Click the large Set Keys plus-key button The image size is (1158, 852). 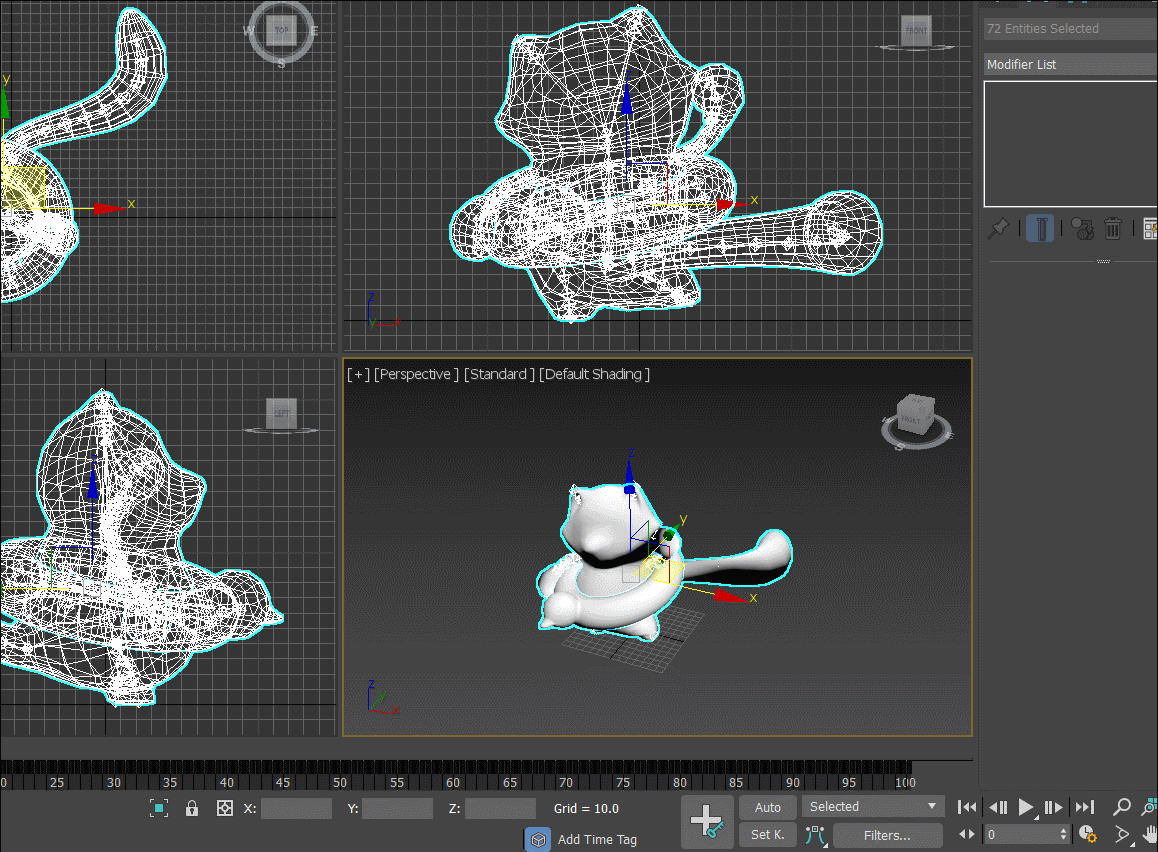click(x=707, y=822)
